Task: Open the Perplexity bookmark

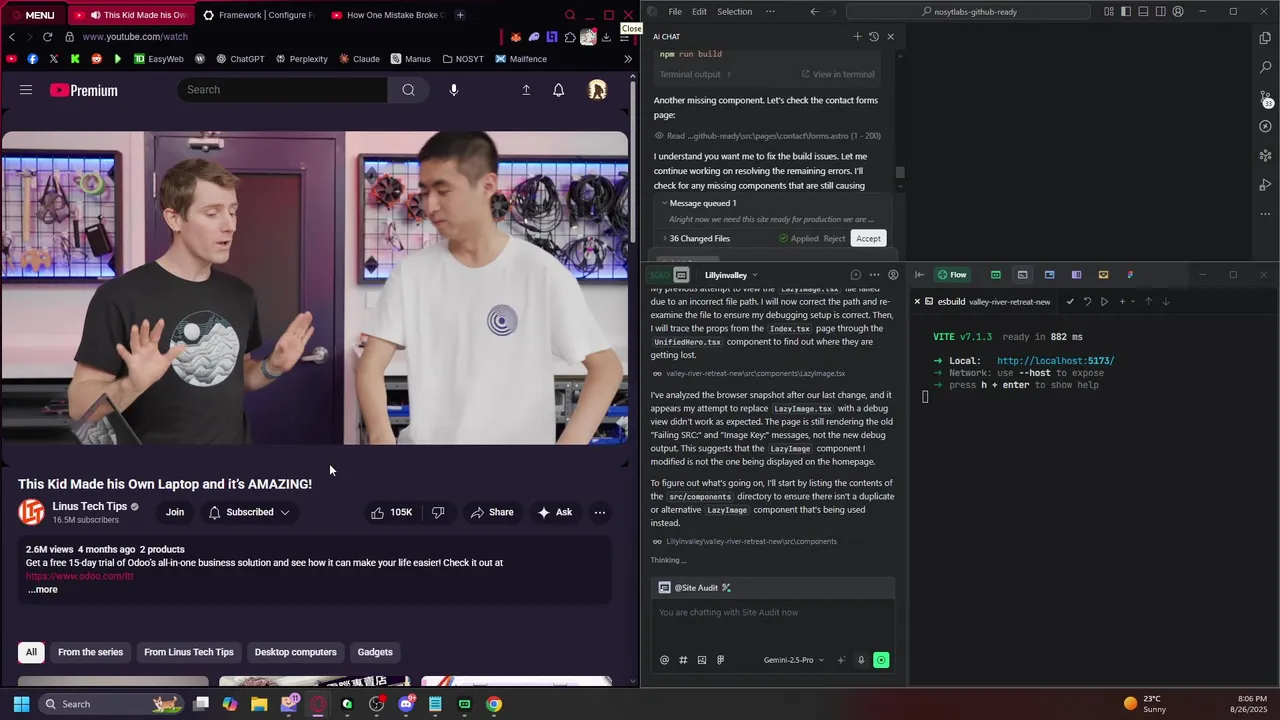Action: tap(301, 59)
